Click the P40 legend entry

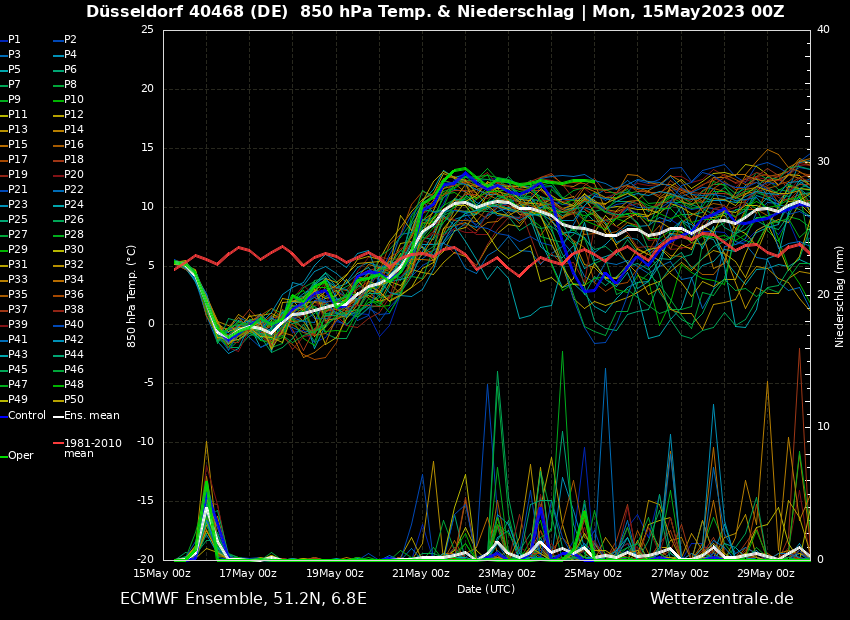pos(74,325)
